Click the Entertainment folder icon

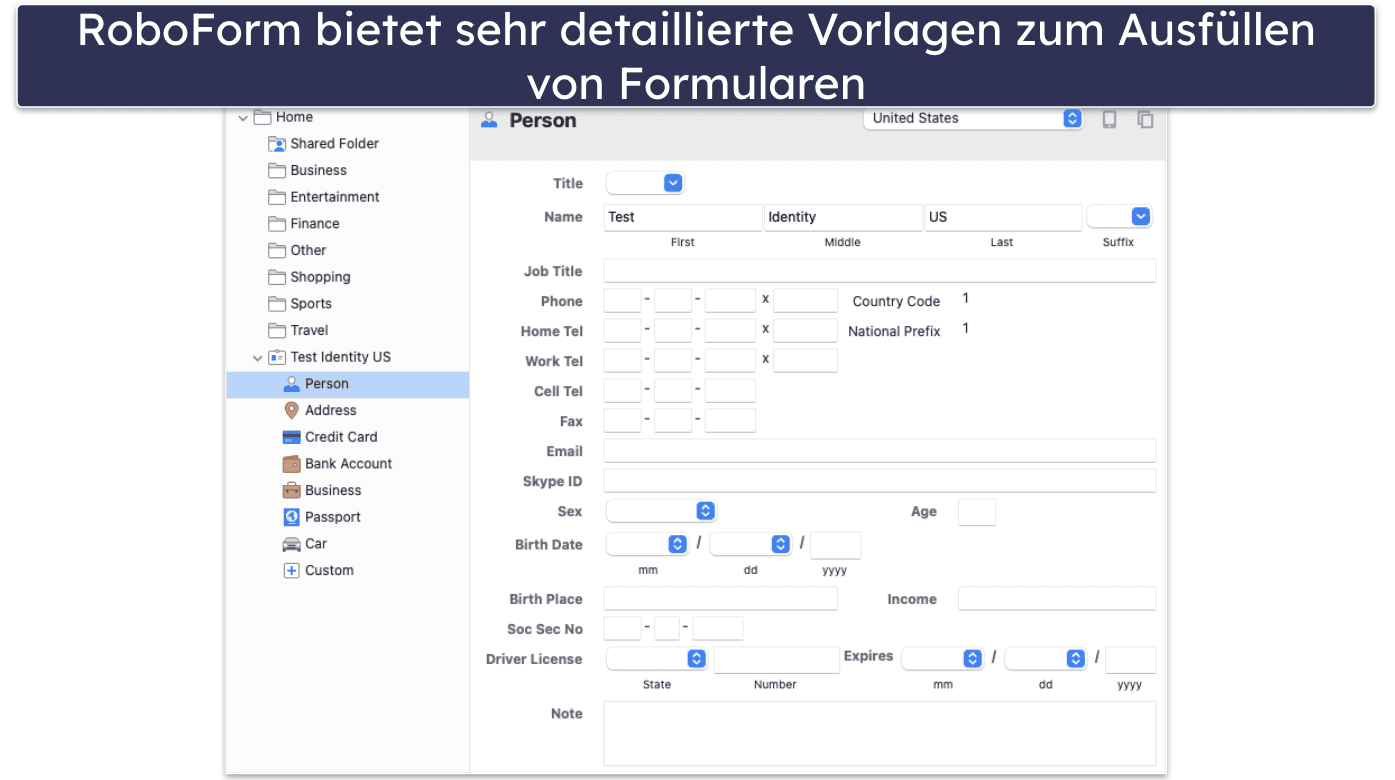tap(277, 197)
